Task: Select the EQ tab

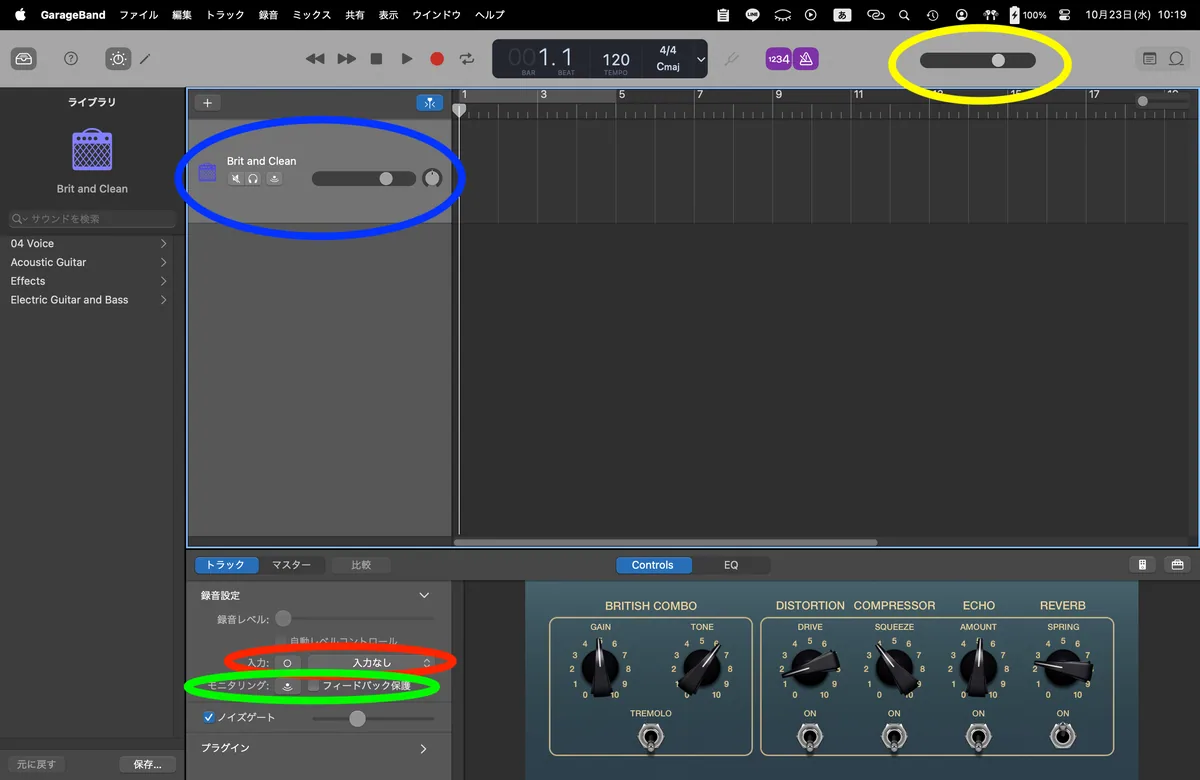Action: 731,565
